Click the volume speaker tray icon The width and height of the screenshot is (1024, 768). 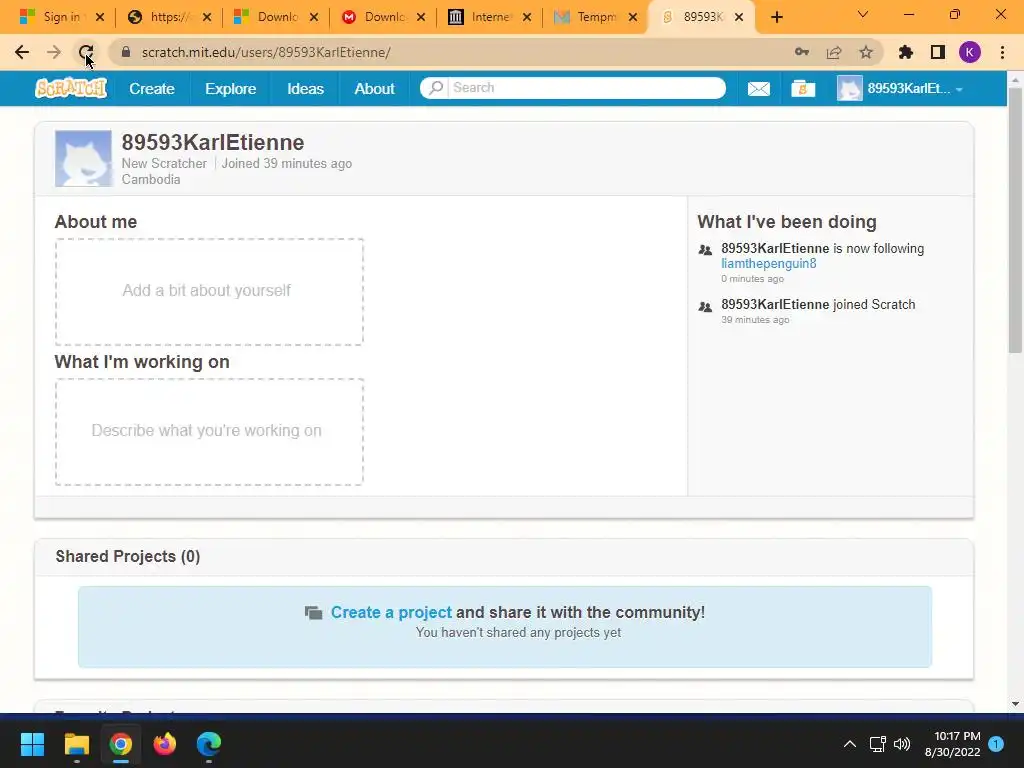pyautogui.click(x=902, y=744)
